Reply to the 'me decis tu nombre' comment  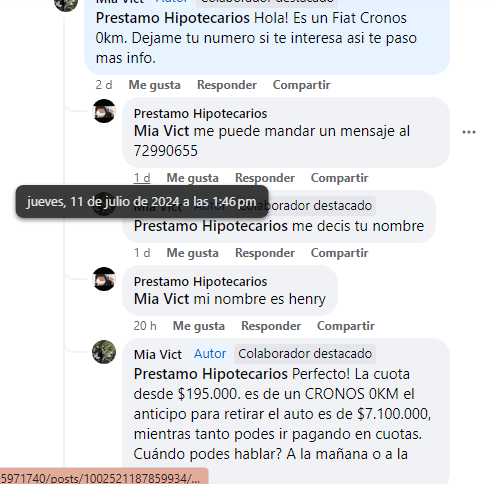pyautogui.click(x=265, y=253)
